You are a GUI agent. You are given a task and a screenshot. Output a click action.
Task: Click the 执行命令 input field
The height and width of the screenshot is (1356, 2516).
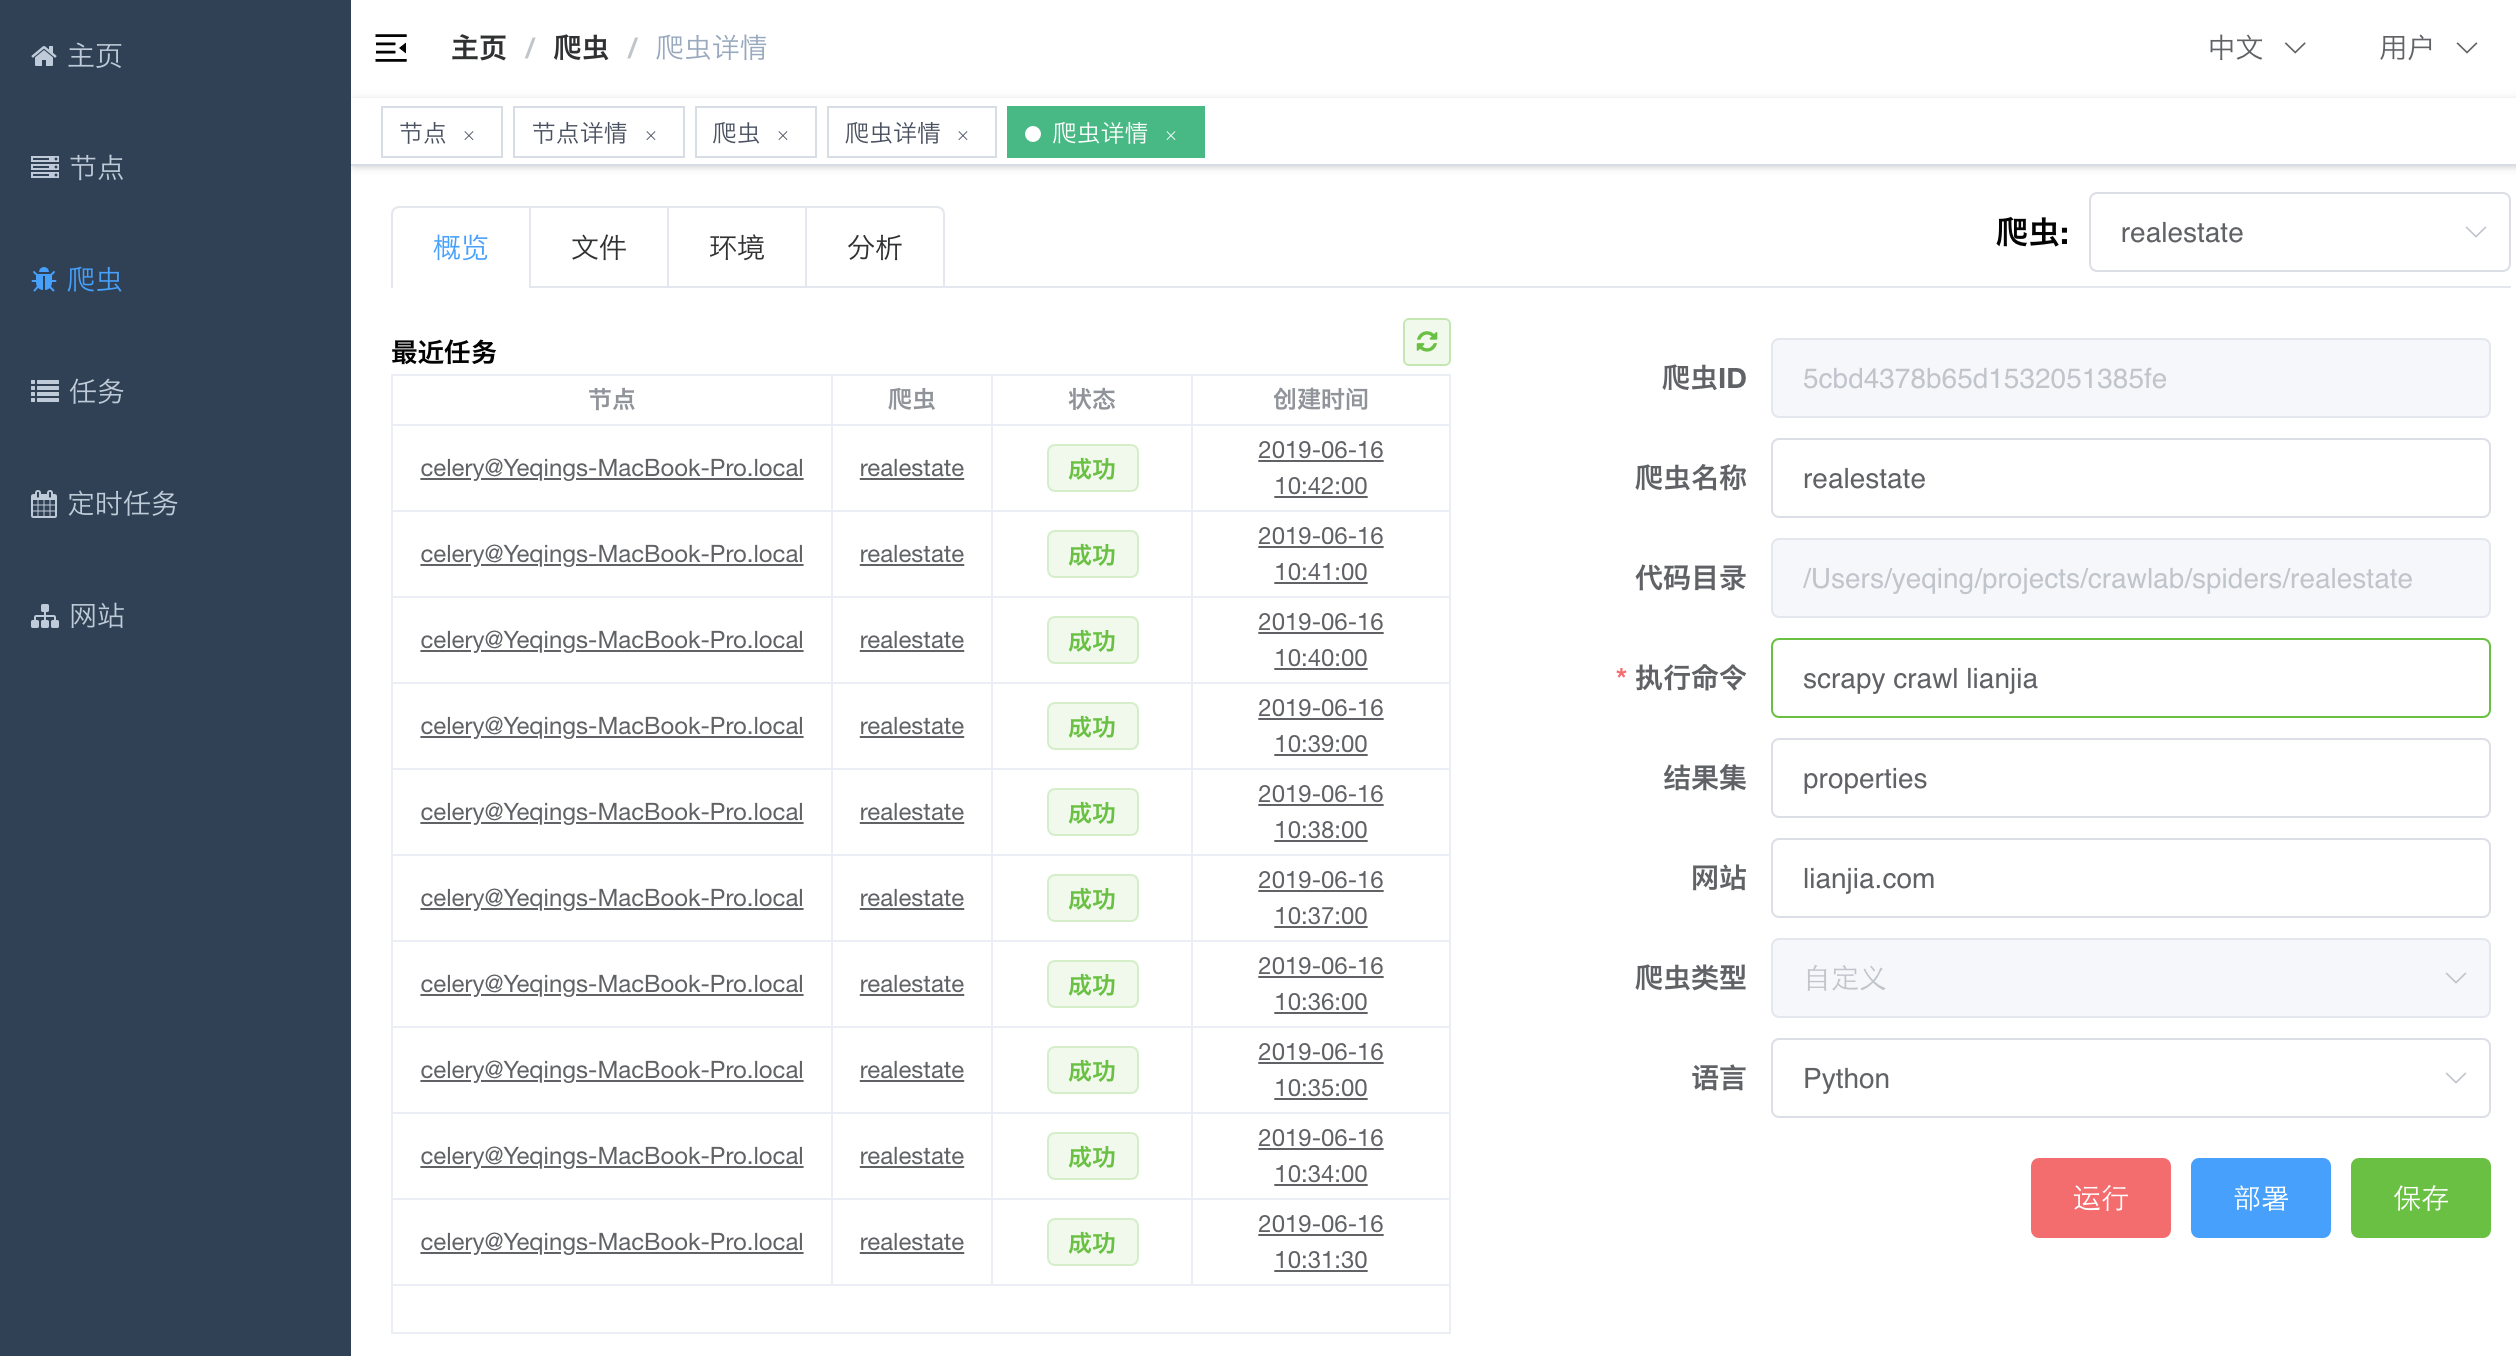[x=2130, y=678]
